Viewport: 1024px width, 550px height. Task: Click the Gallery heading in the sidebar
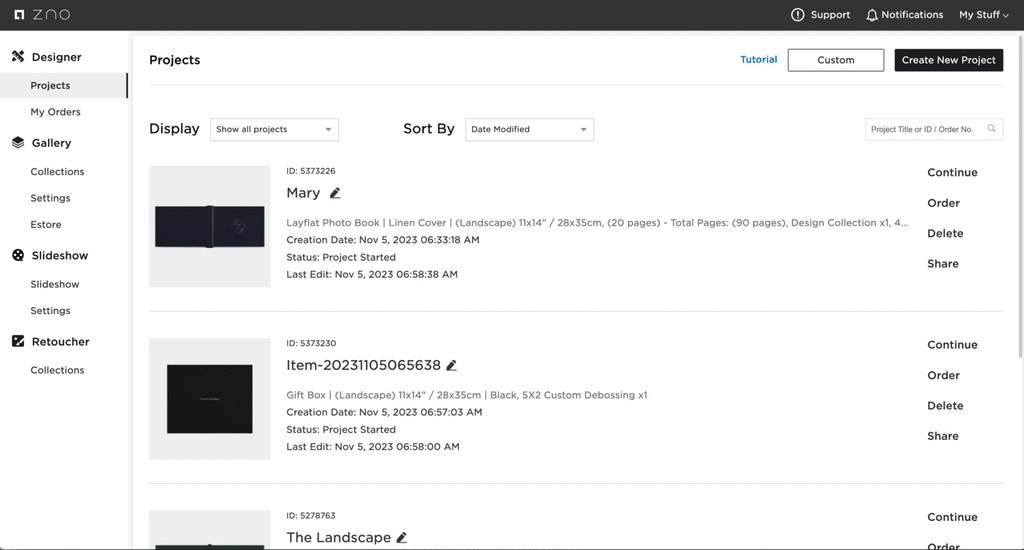(x=52, y=142)
